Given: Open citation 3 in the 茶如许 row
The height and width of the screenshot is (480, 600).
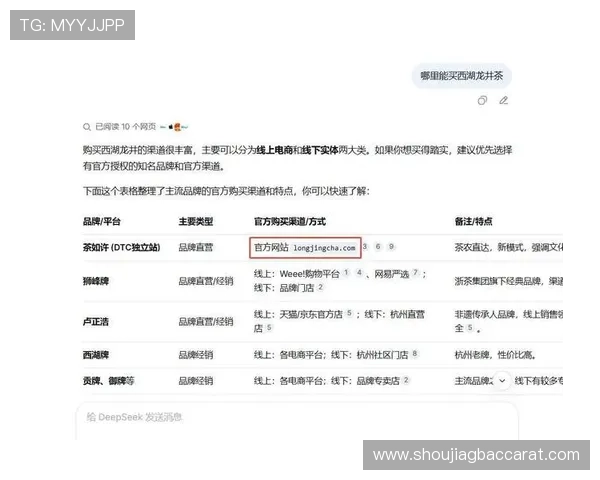Looking at the screenshot, I should point(365,247).
